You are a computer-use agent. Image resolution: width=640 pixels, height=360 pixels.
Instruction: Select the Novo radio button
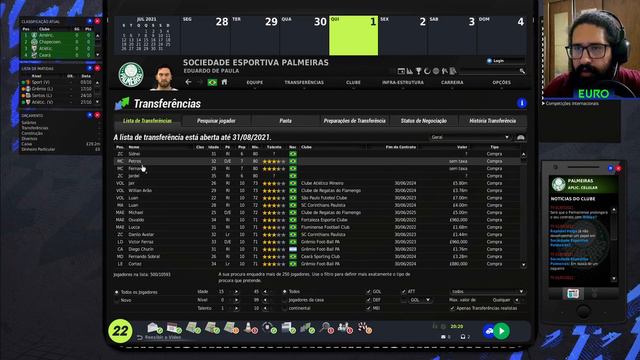click(117, 300)
